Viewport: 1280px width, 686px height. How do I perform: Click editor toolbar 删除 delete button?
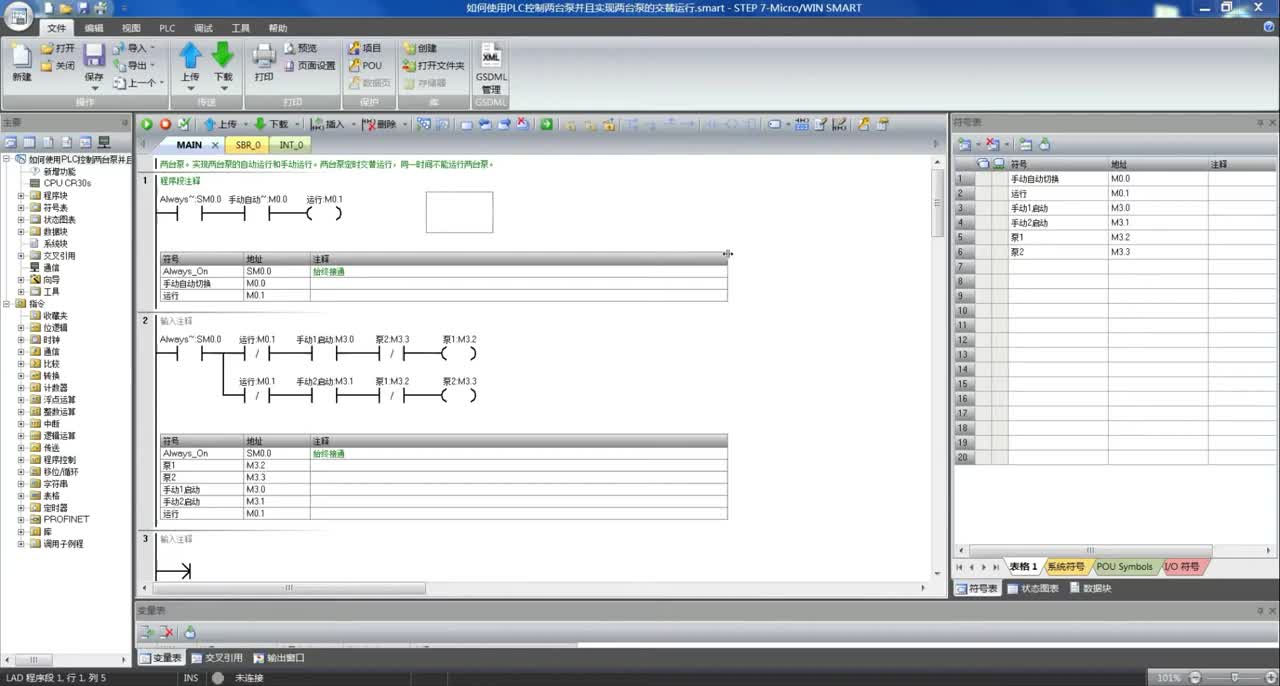(x=379, y=124)
